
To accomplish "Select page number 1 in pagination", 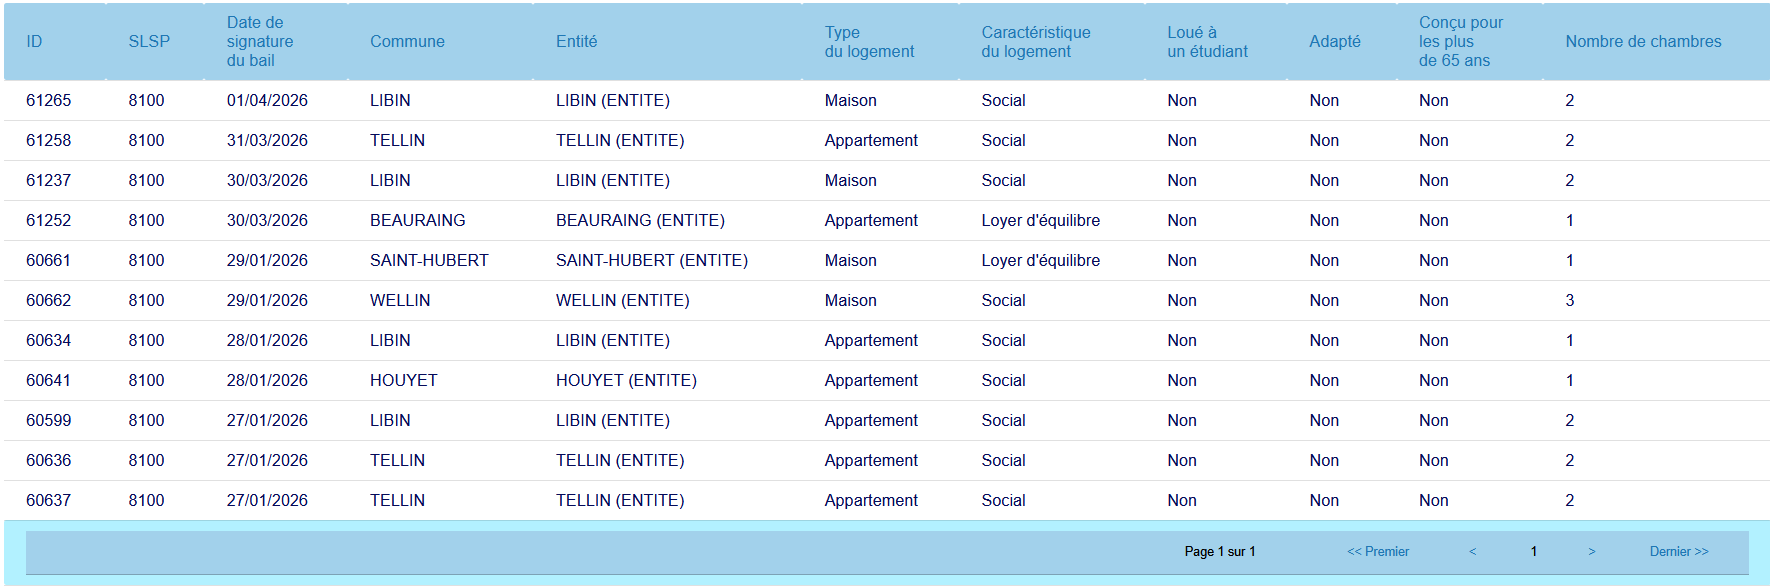I will 1533,552.
